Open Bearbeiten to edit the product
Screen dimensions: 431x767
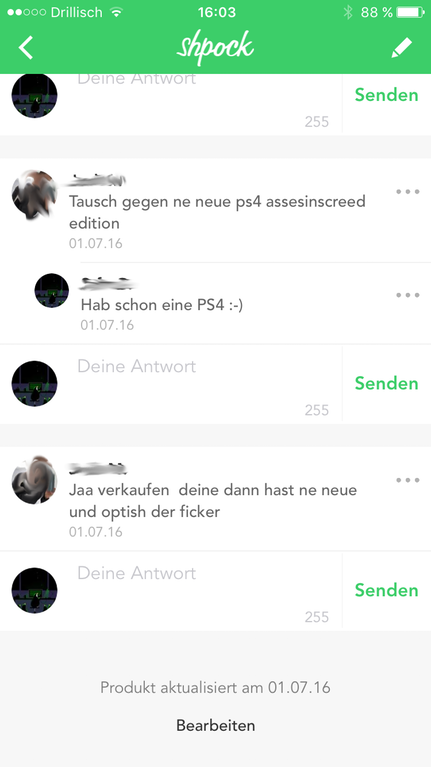tap(216, 725)
